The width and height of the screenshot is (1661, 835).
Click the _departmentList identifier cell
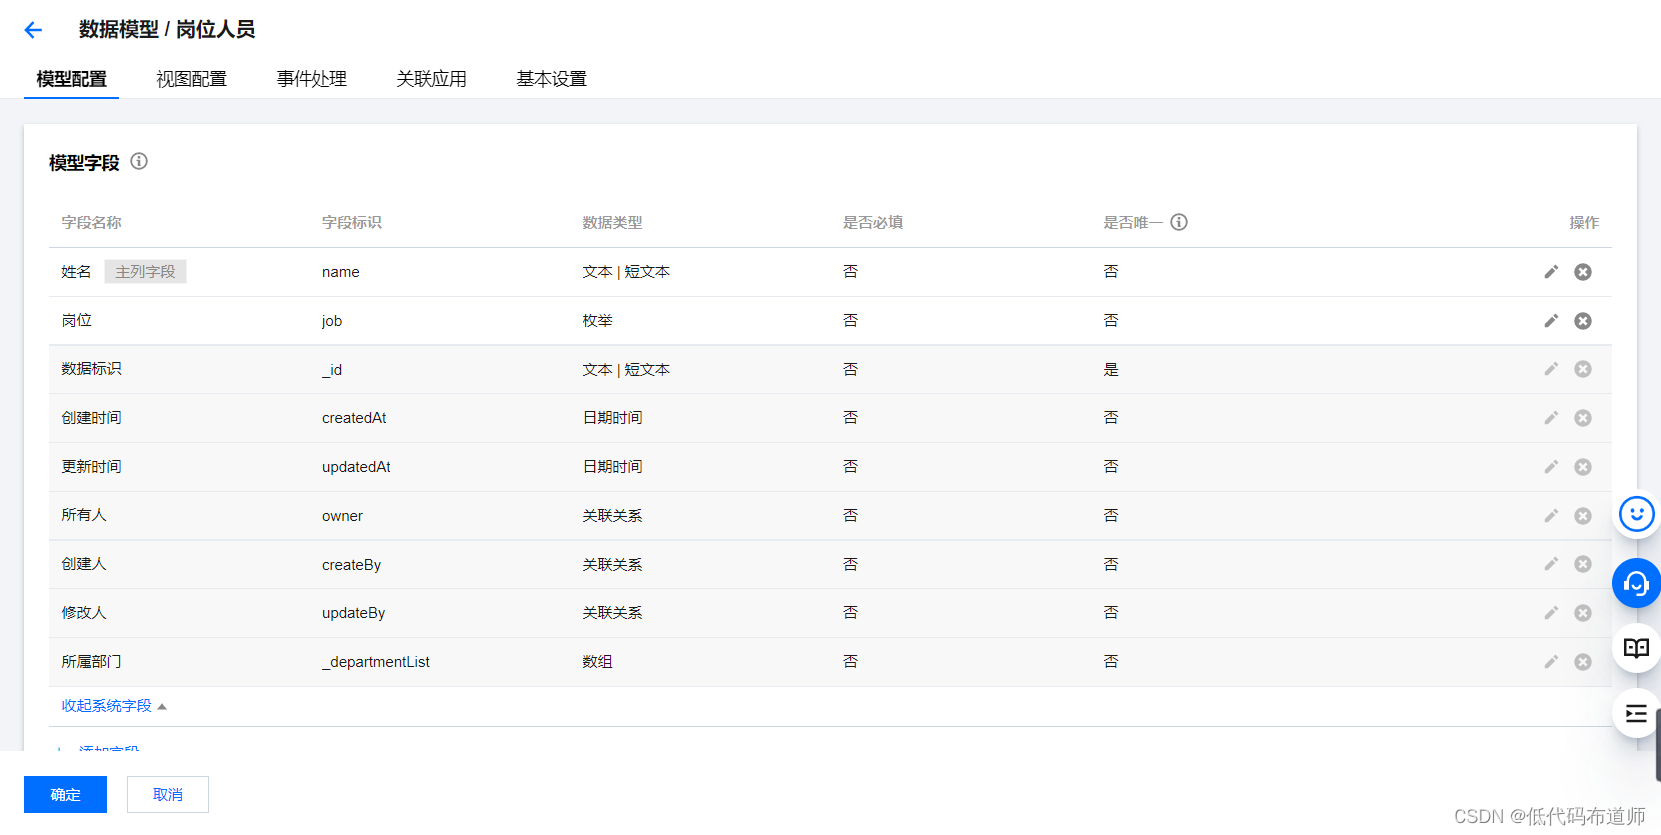point(376,662)
